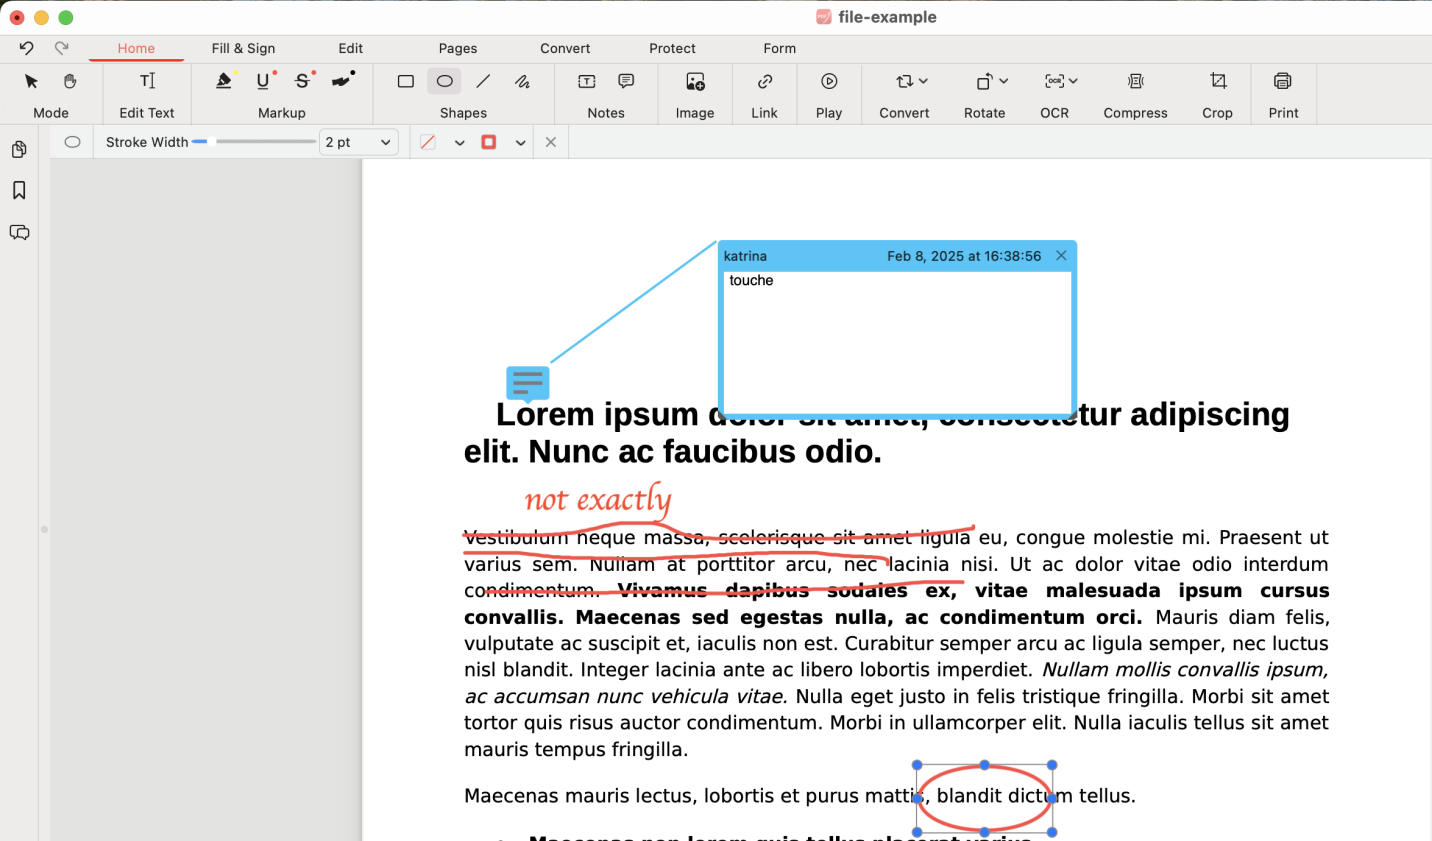
Task: Switch to arrow selection mode
Action: click(x=31, y=81)
